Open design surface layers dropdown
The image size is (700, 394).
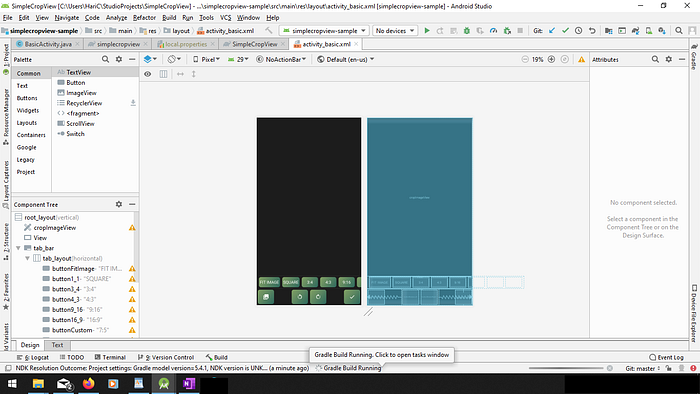pyautogui.click(x=150, y=59)
